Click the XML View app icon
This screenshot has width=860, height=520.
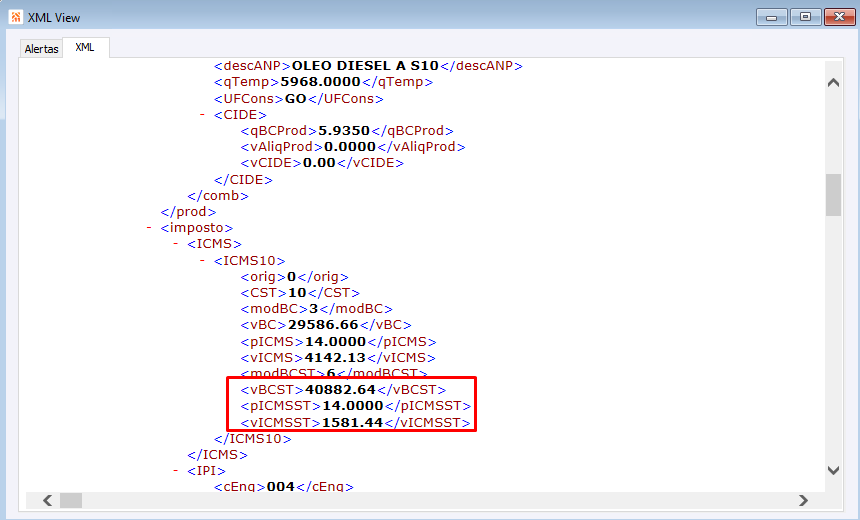click(x=15, y=17)
